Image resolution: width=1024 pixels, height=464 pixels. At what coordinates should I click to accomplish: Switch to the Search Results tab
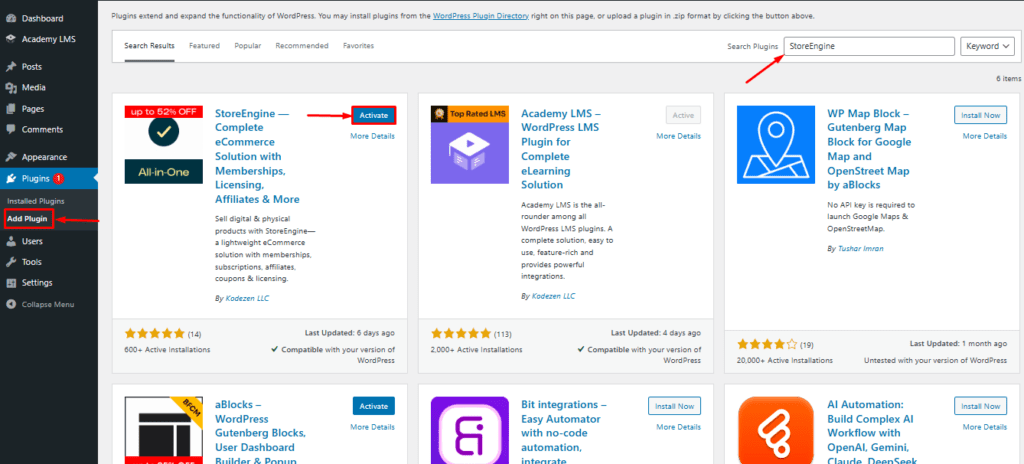tap(150, 46)
